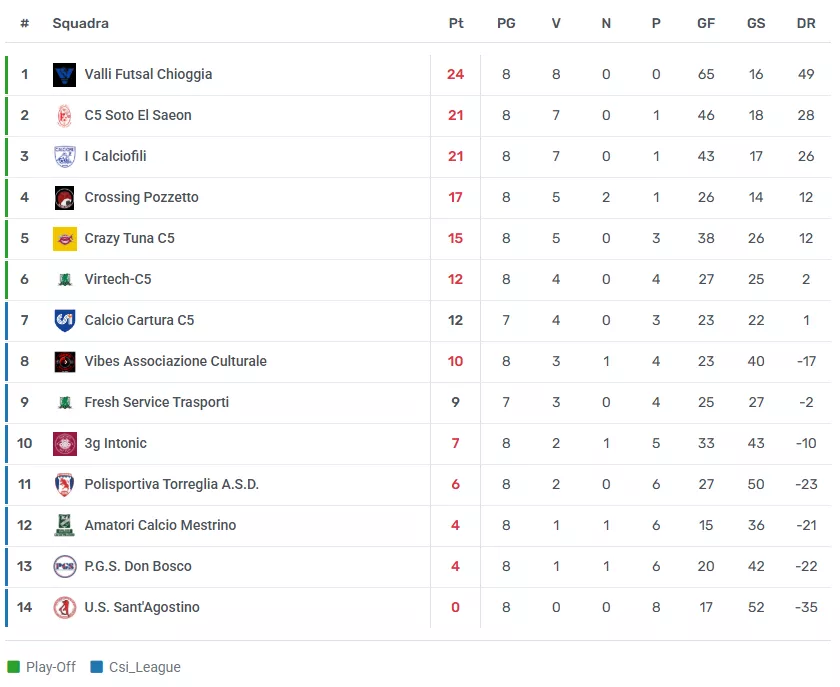Click the Calcio Cartura C5 shield icon
The height and width of the screenshot is (687, 840).
pyautogui.click(x=65, y=320)
